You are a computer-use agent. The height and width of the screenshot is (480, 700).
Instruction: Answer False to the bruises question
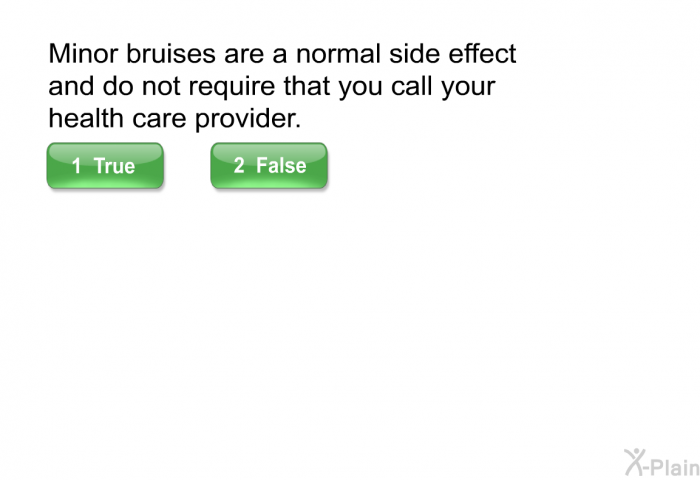pos(269,166)
